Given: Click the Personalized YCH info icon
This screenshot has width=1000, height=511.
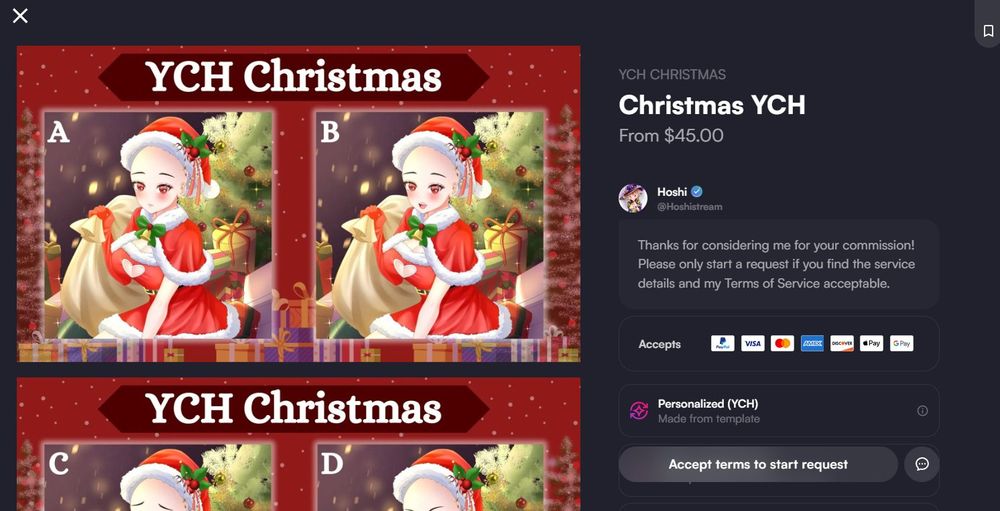Looking at the screenshot, I should [x=922, y=411].
